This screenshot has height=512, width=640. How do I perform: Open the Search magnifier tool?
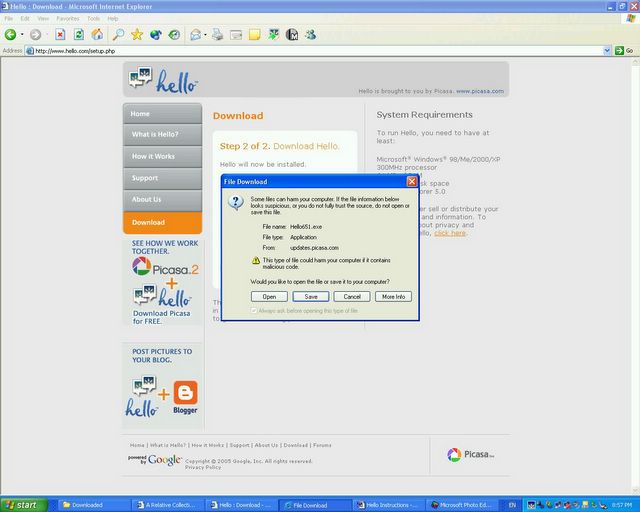[x=118, y=35]
